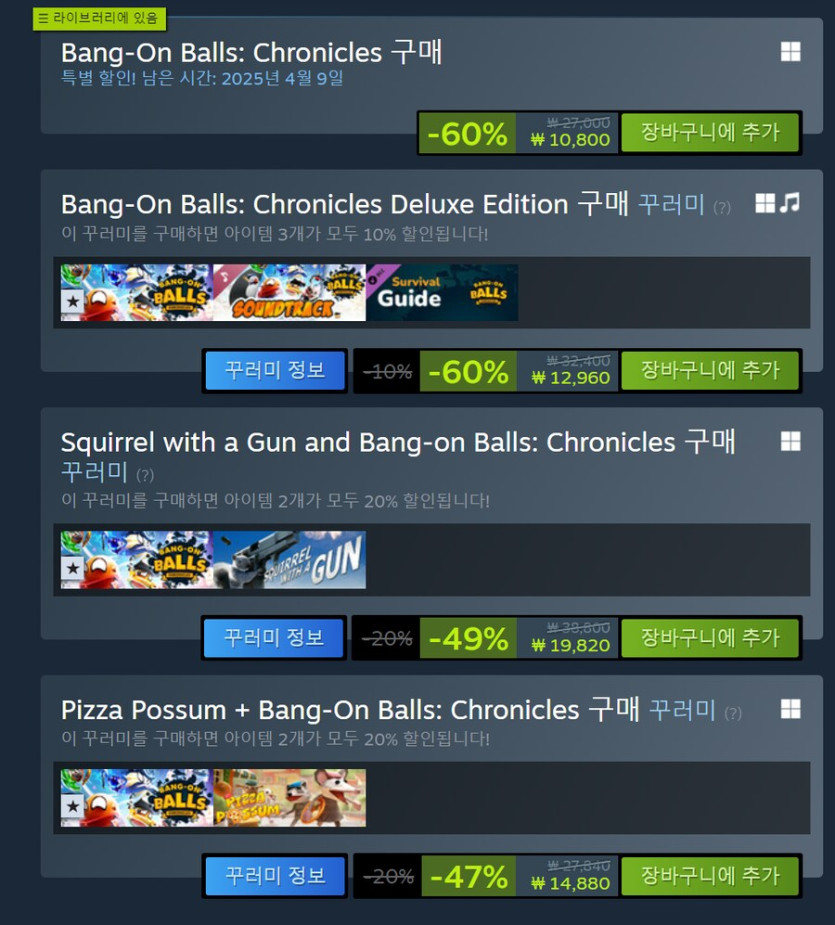The height and width of the screenshot is (925, 835).
Task: Open Survival Guide thumbnail
Action: point(442,293)
